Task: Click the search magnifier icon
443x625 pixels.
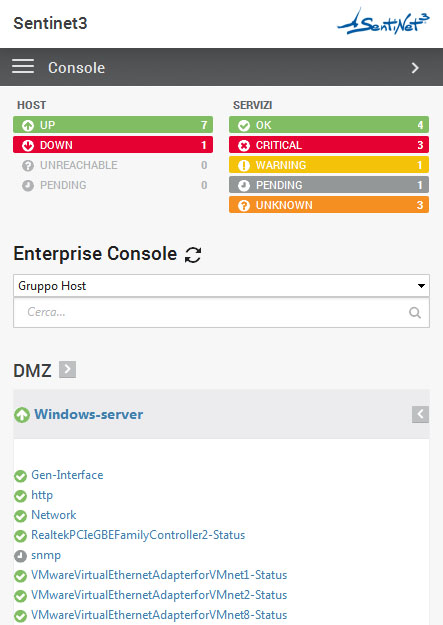Action: click(415, 313)
